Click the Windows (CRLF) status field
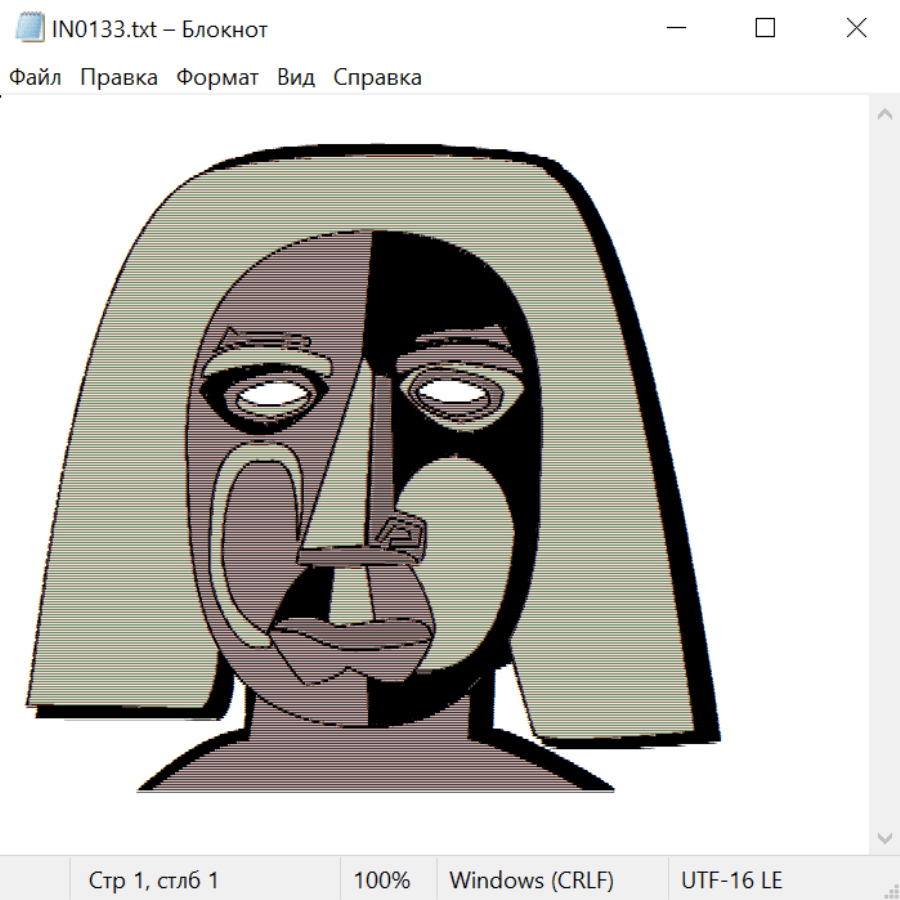The width and height of the screenshot is (900, 900). pyautogui.click(x=531, y=880)
